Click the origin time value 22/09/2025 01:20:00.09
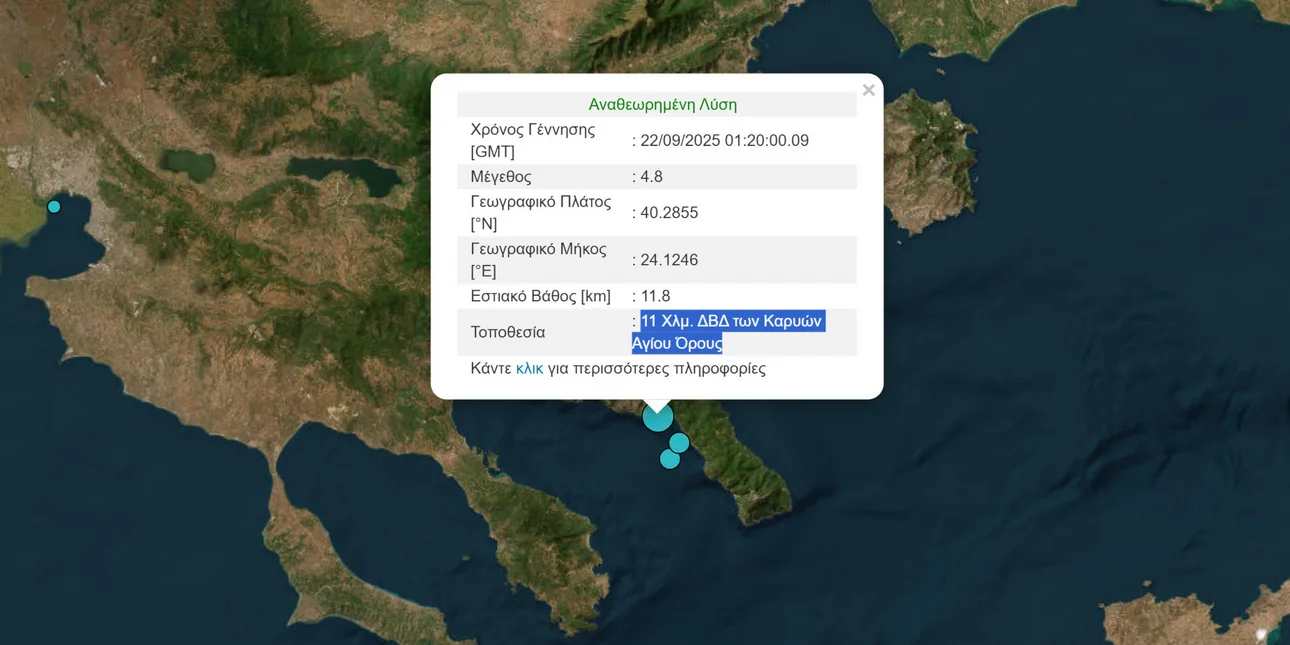 (x=724, y=141)
